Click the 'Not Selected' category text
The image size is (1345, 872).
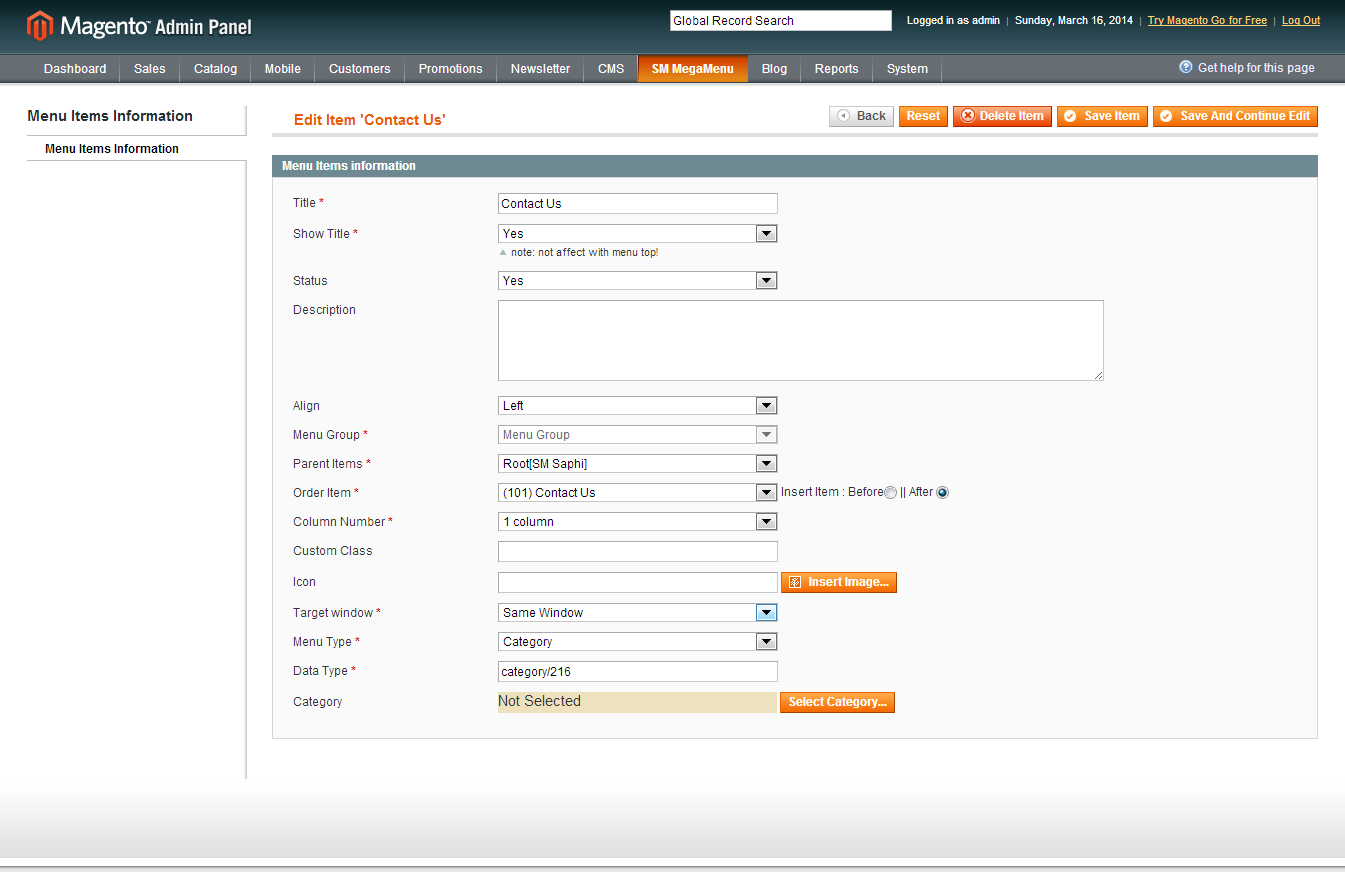tap(539, 701)
